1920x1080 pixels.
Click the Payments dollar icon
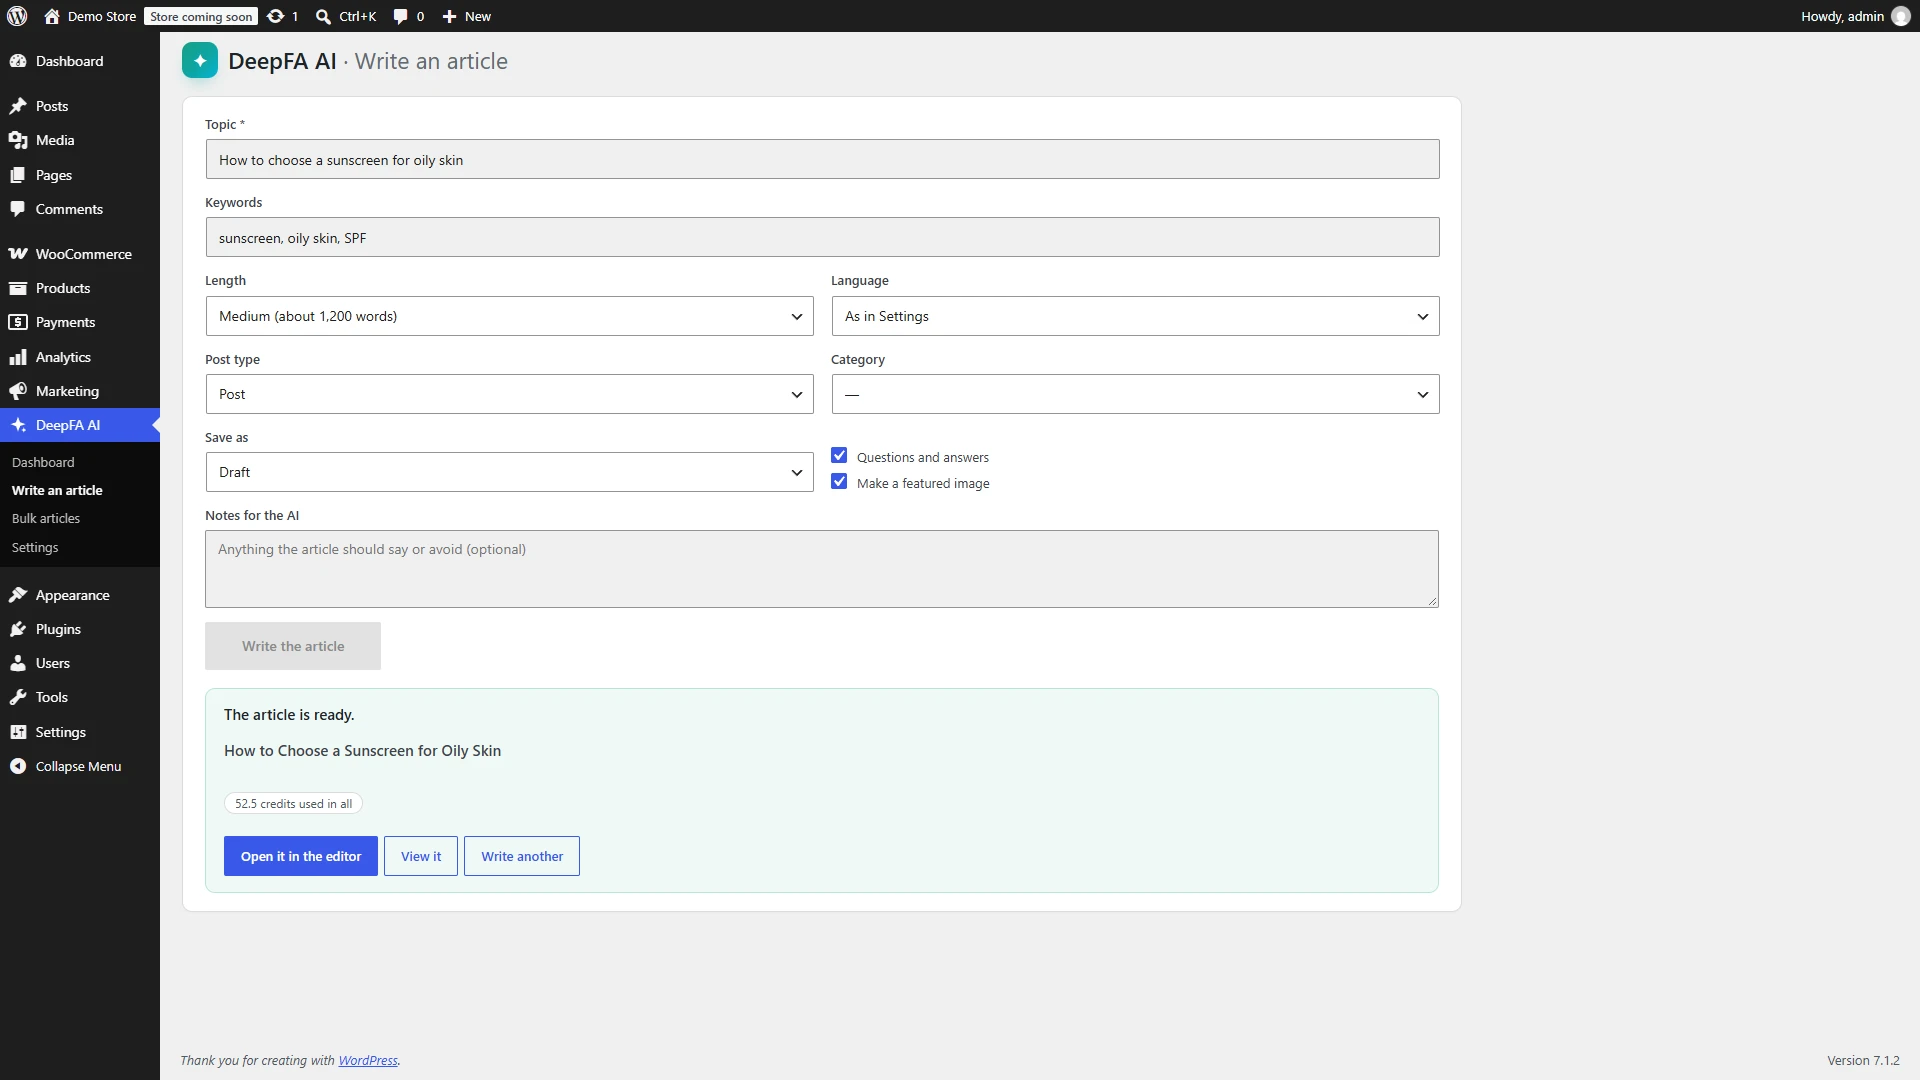pos(18,322)
